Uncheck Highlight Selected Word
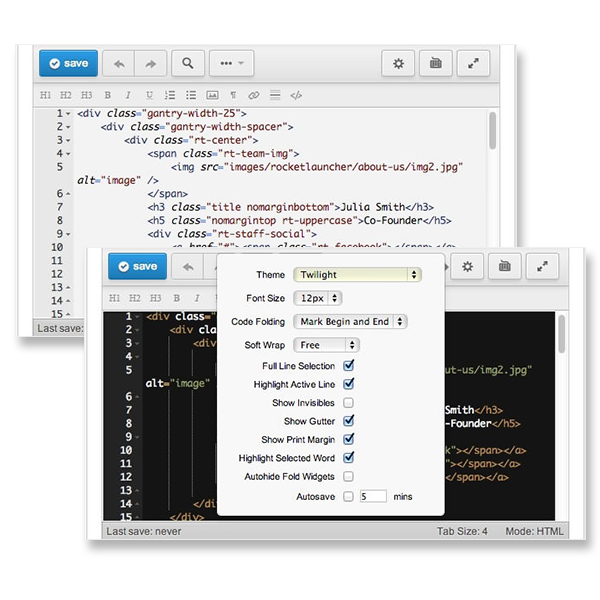 click(348, 458)
